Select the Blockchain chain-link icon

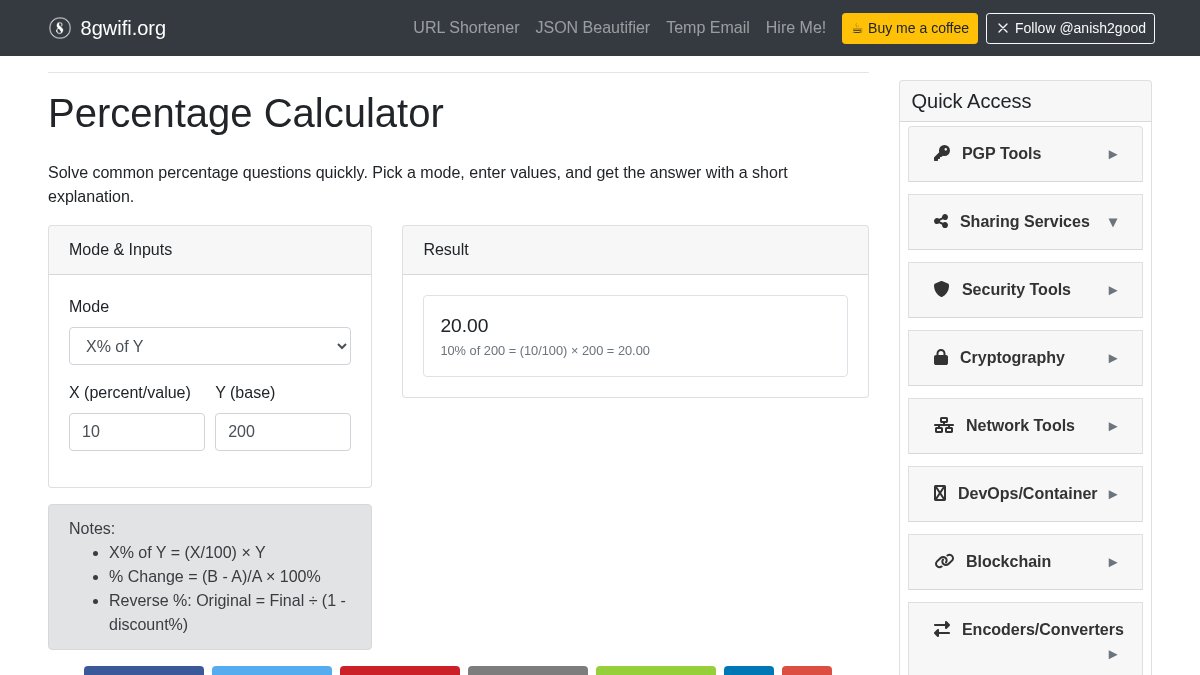[x=944, y=561]
